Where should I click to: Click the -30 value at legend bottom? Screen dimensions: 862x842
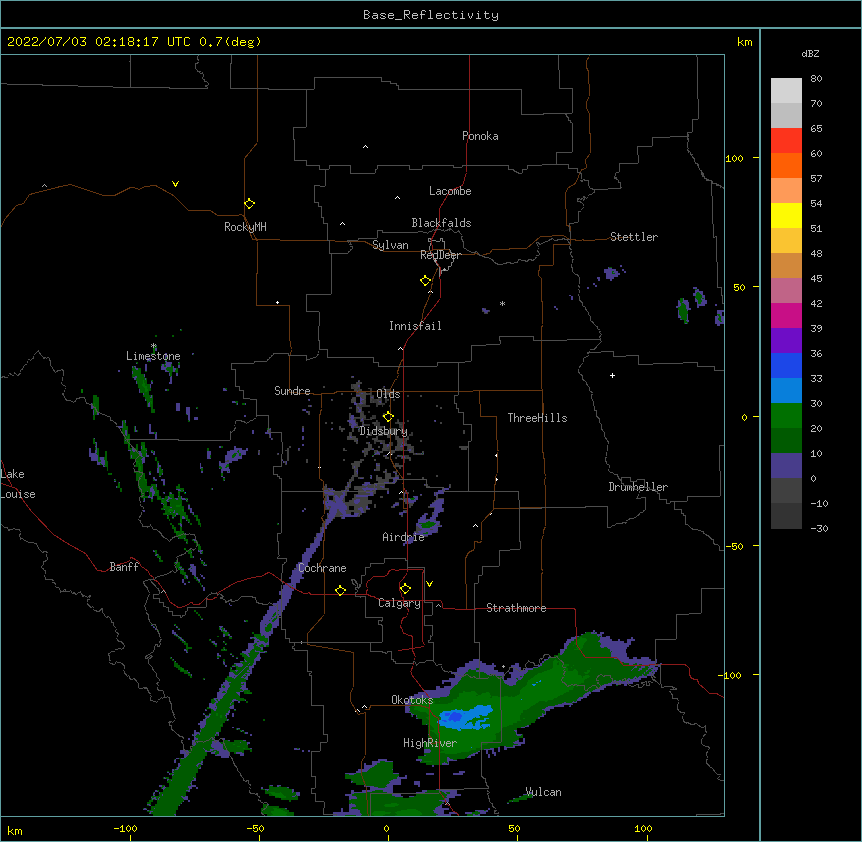pos(819,529)
